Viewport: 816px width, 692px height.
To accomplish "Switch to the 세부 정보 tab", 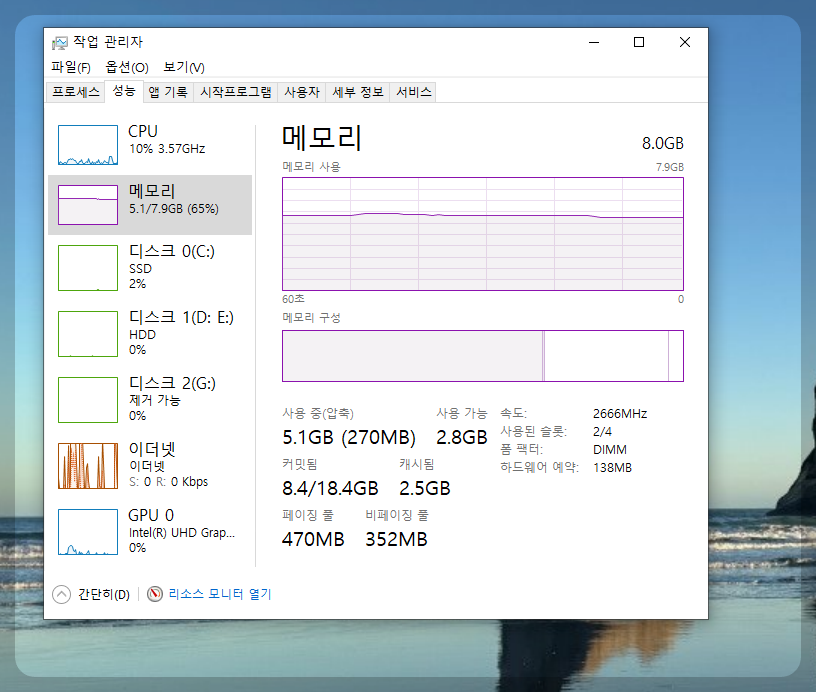I will point(358,92).
